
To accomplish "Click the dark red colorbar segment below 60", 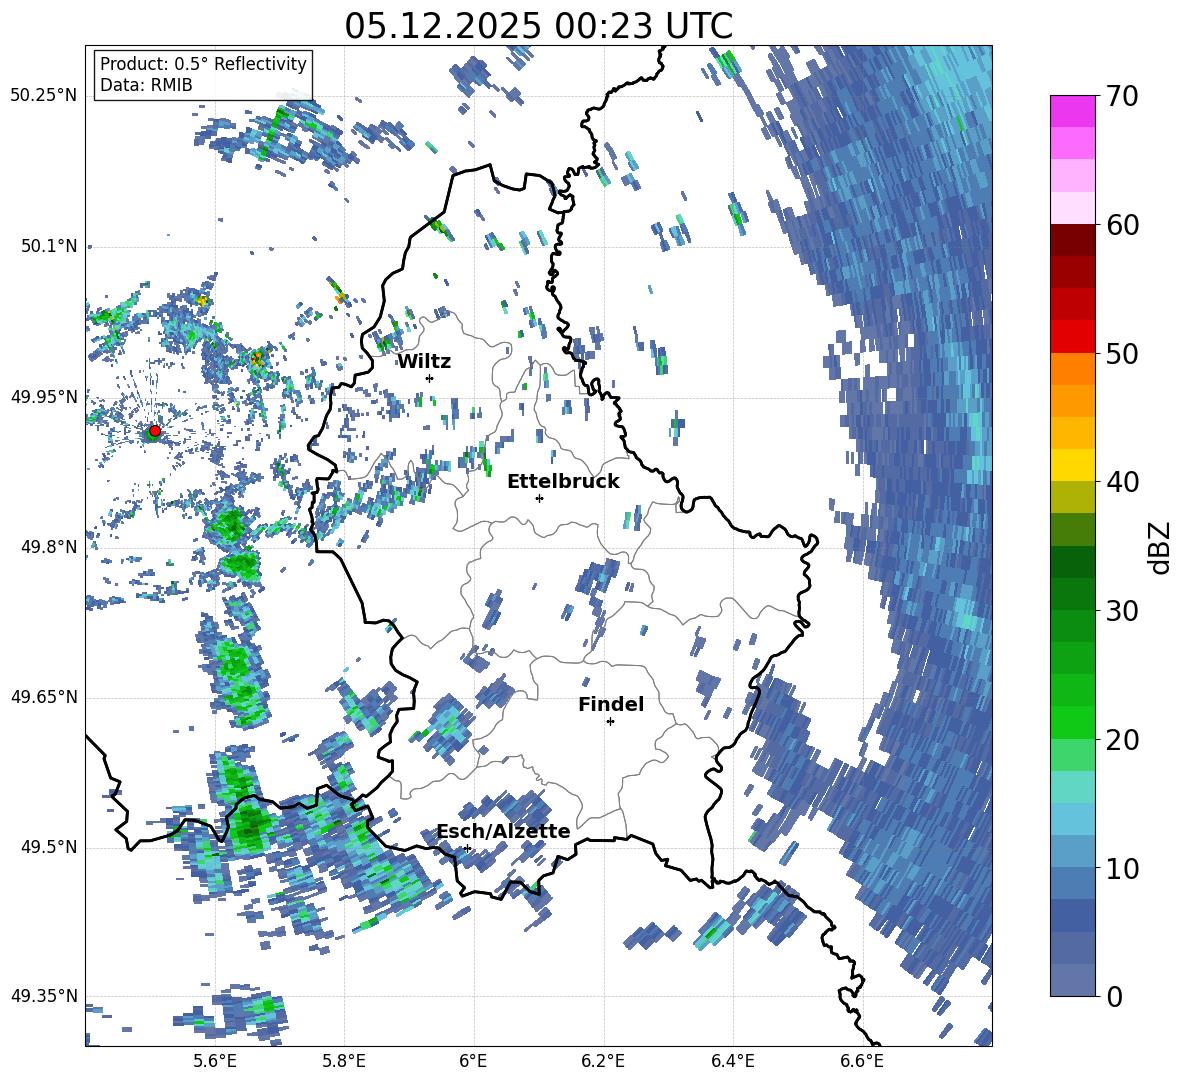I will click(1072, 240).
